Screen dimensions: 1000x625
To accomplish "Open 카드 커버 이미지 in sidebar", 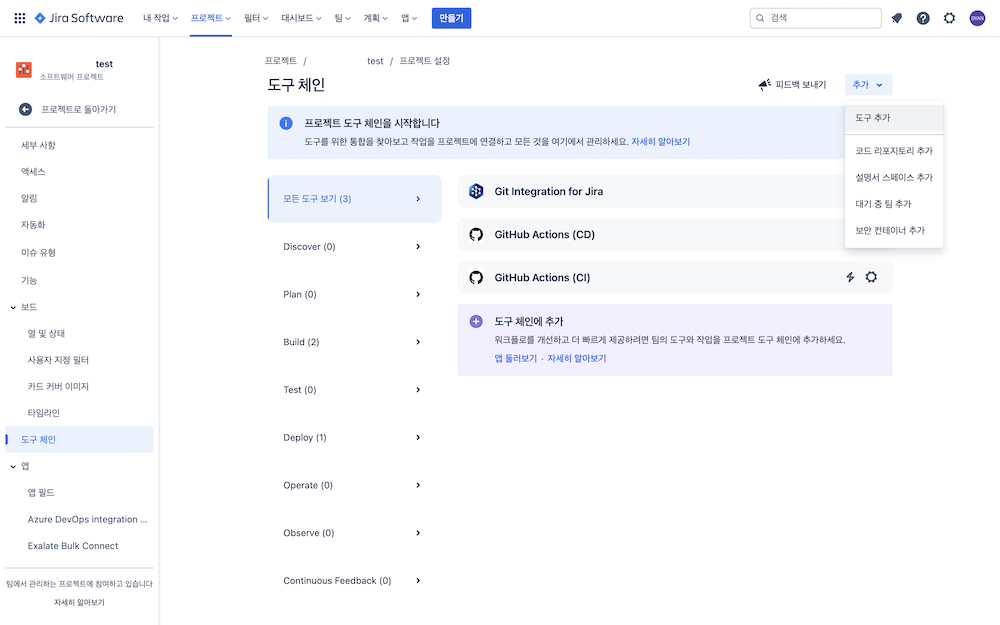I will [x=79, y=386].
